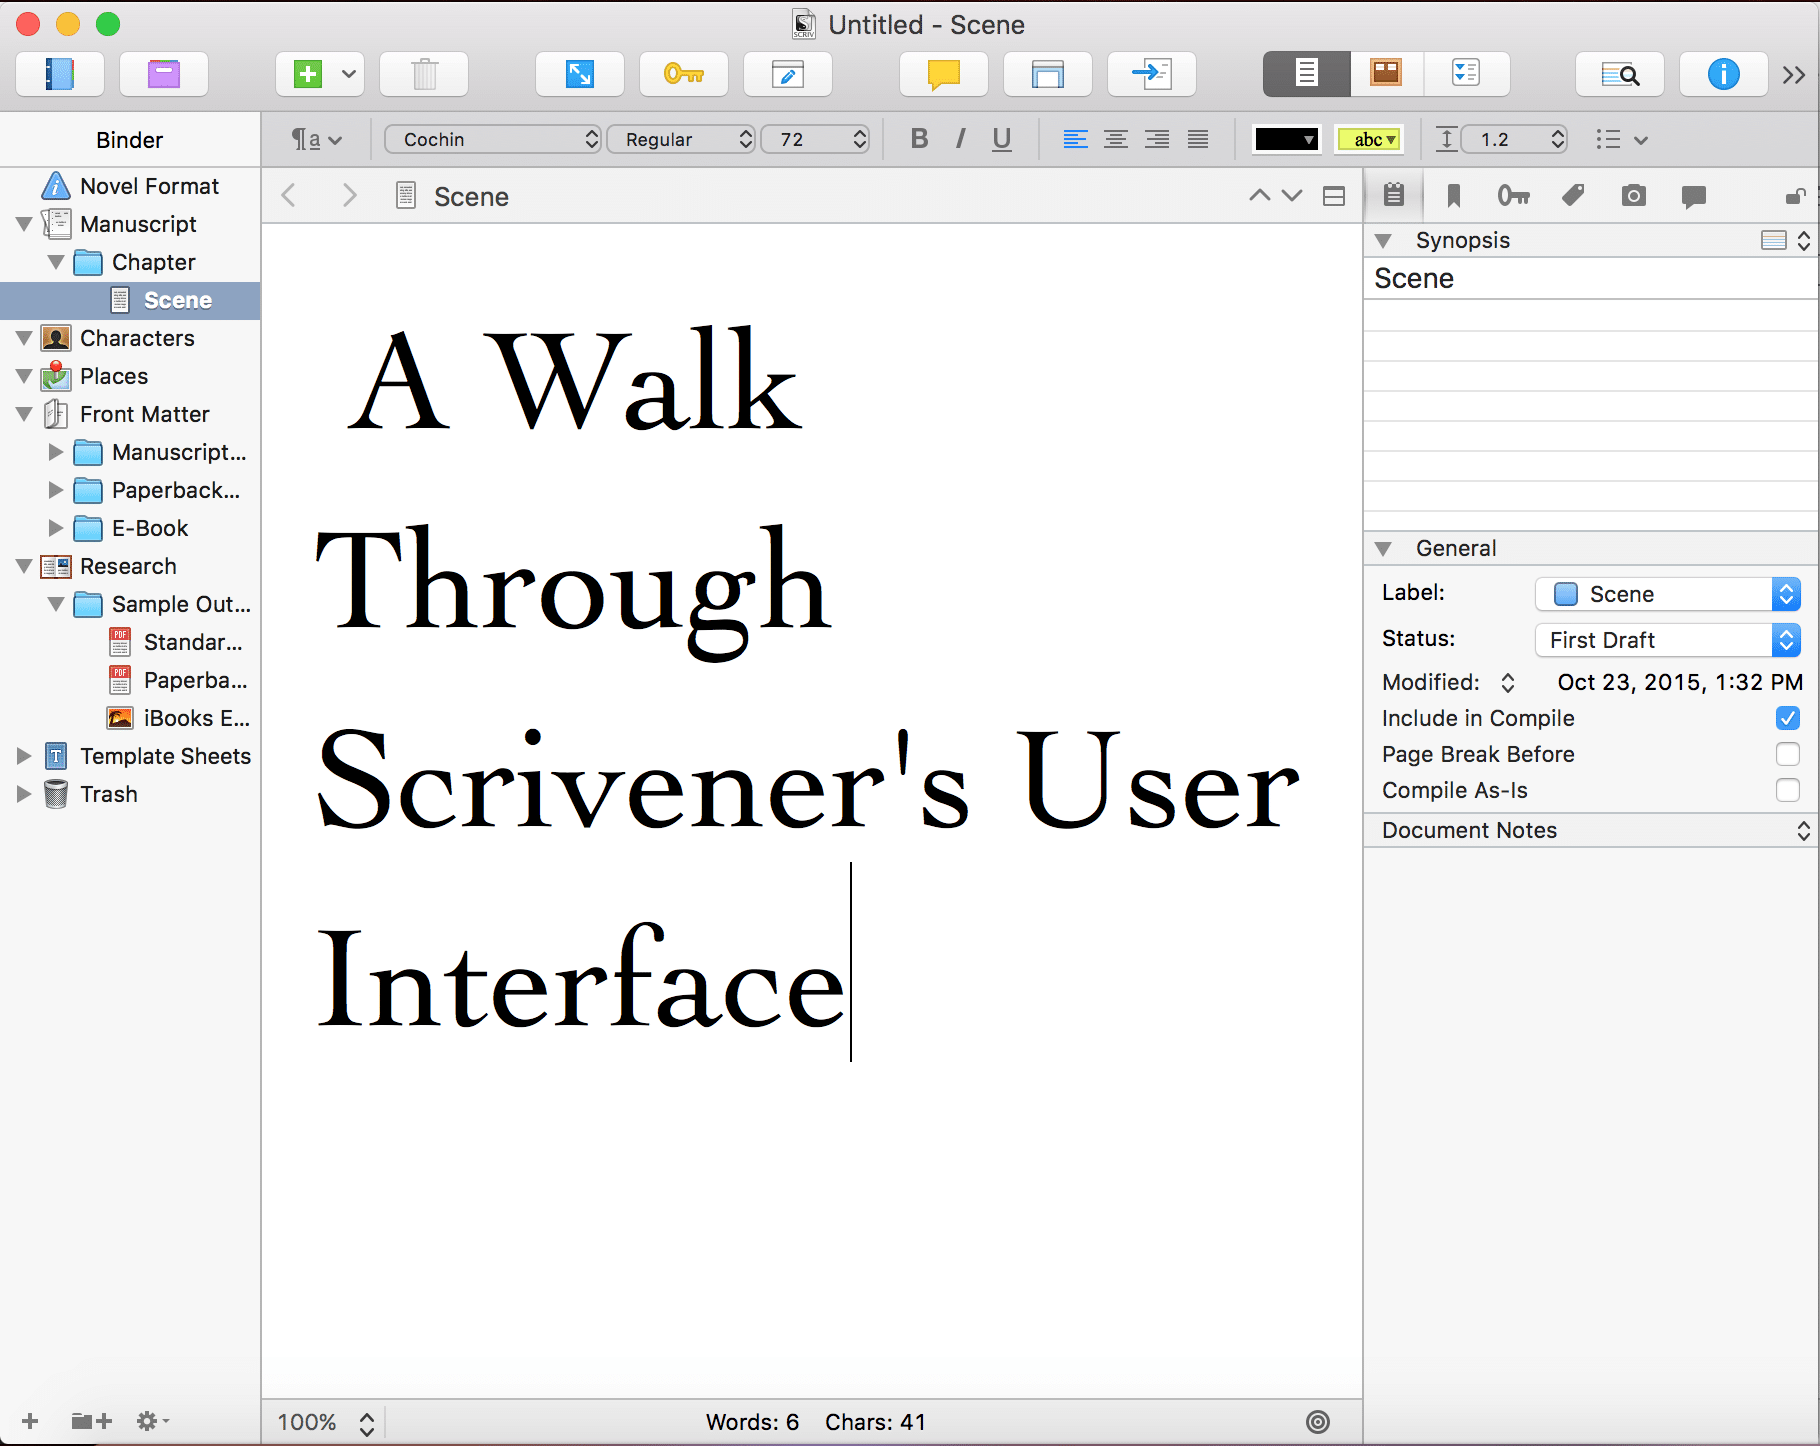1820x1446 pixels.
Task: Click the Document Notes header
Action: click(1591, 830)
